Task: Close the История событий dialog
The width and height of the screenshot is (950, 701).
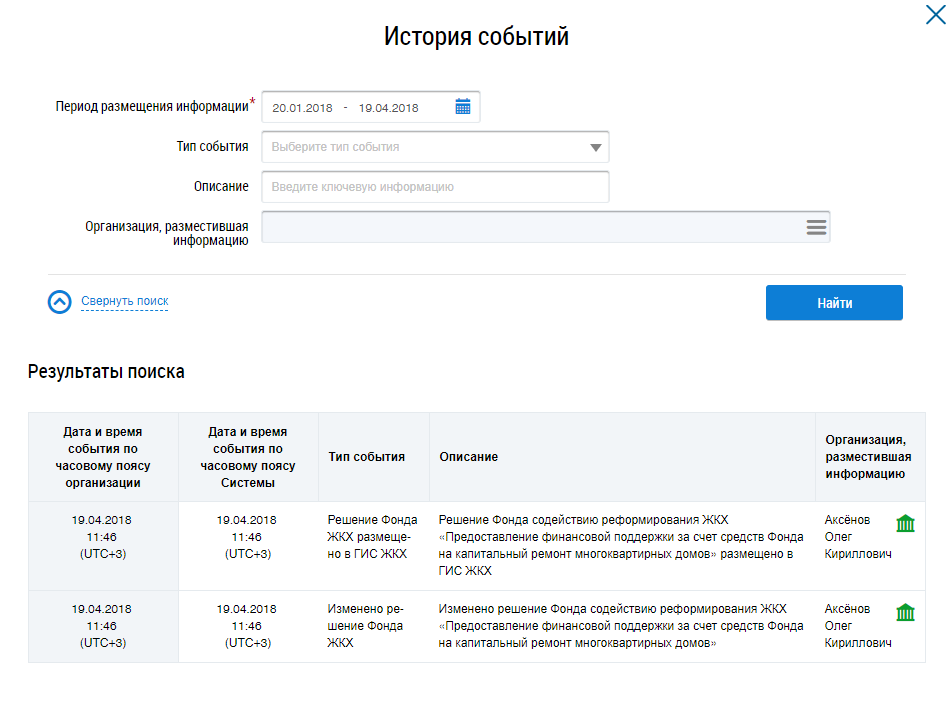Action: click(x=931, y=13)
